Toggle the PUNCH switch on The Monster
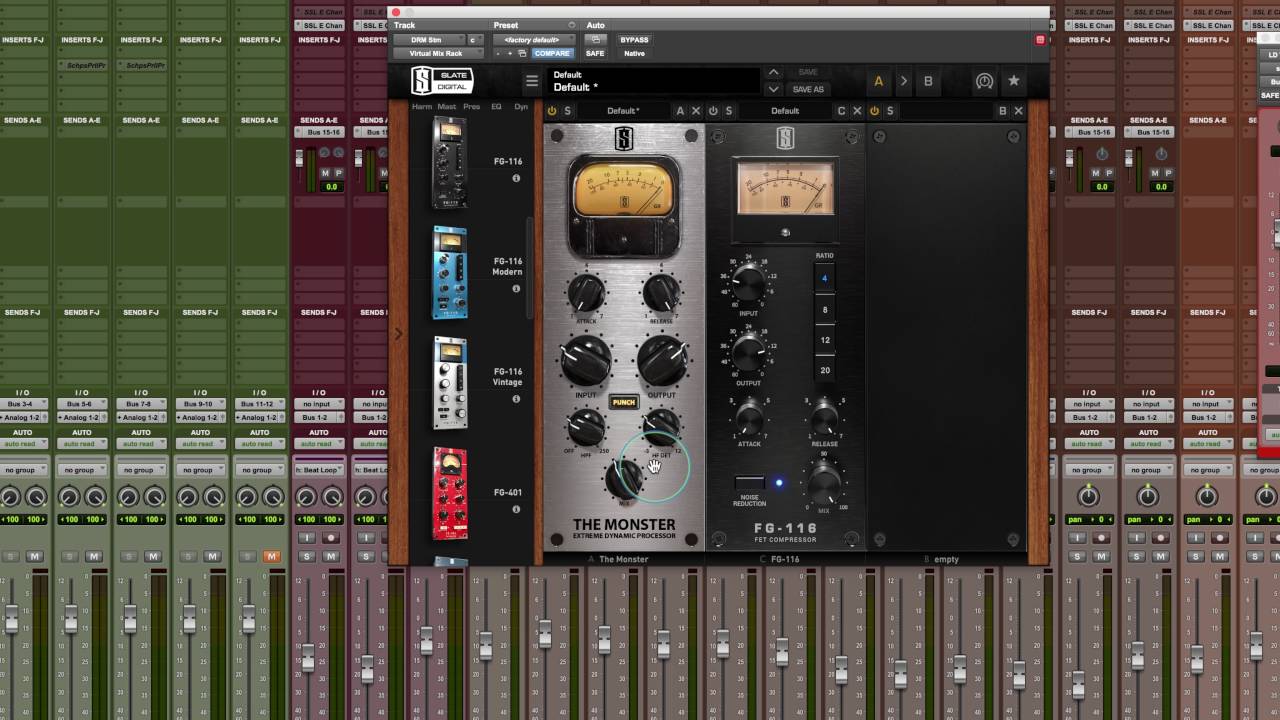This screenshot has width=1280, height=720. (x=624, y=402)
